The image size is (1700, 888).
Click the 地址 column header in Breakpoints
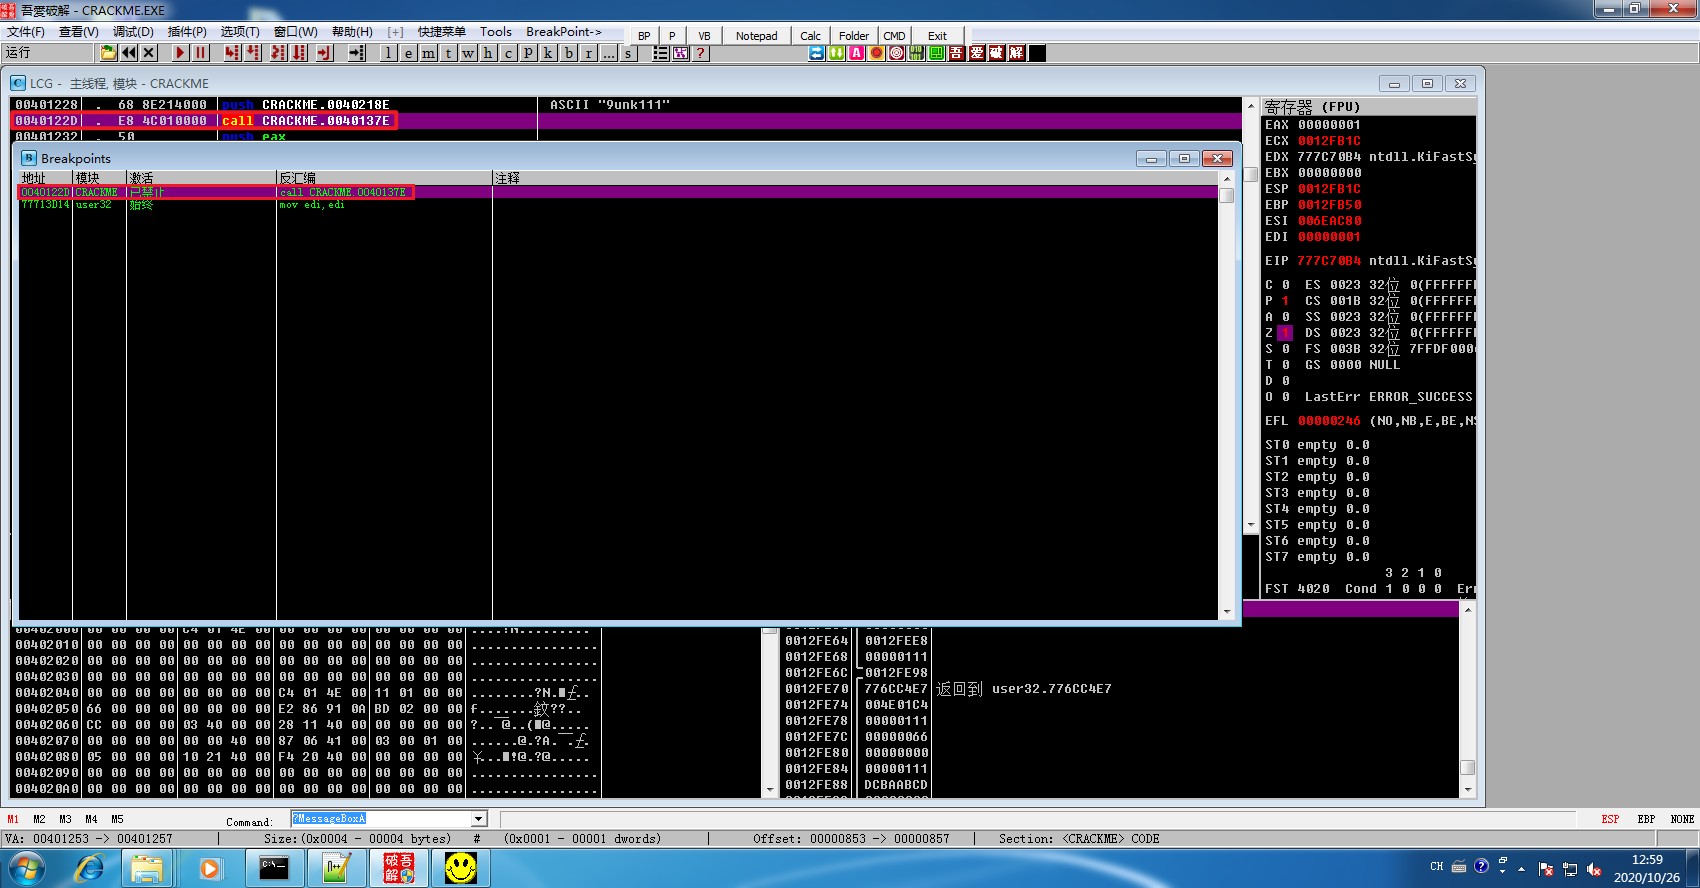tap(45, 178)
